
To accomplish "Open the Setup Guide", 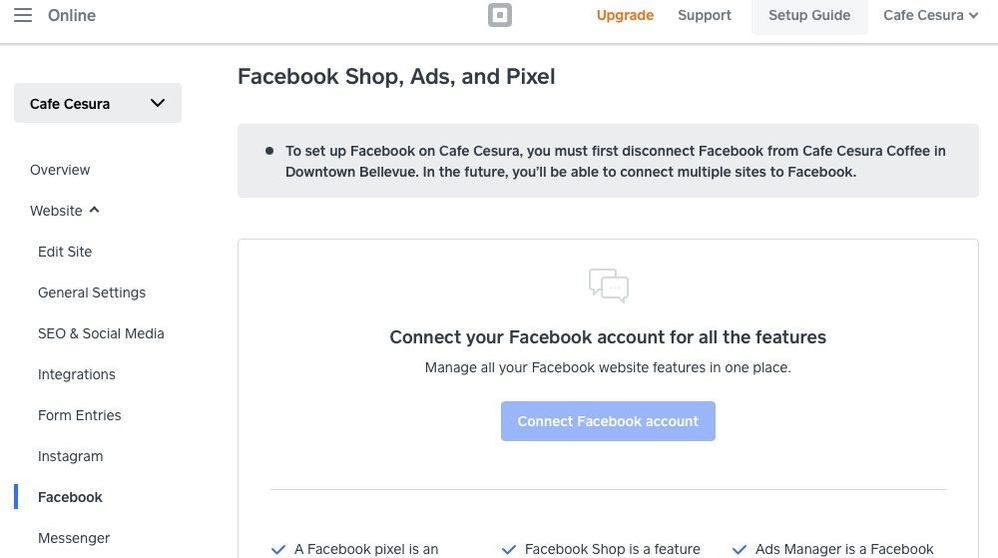I will pyautogui.click(x=809, y=15).
